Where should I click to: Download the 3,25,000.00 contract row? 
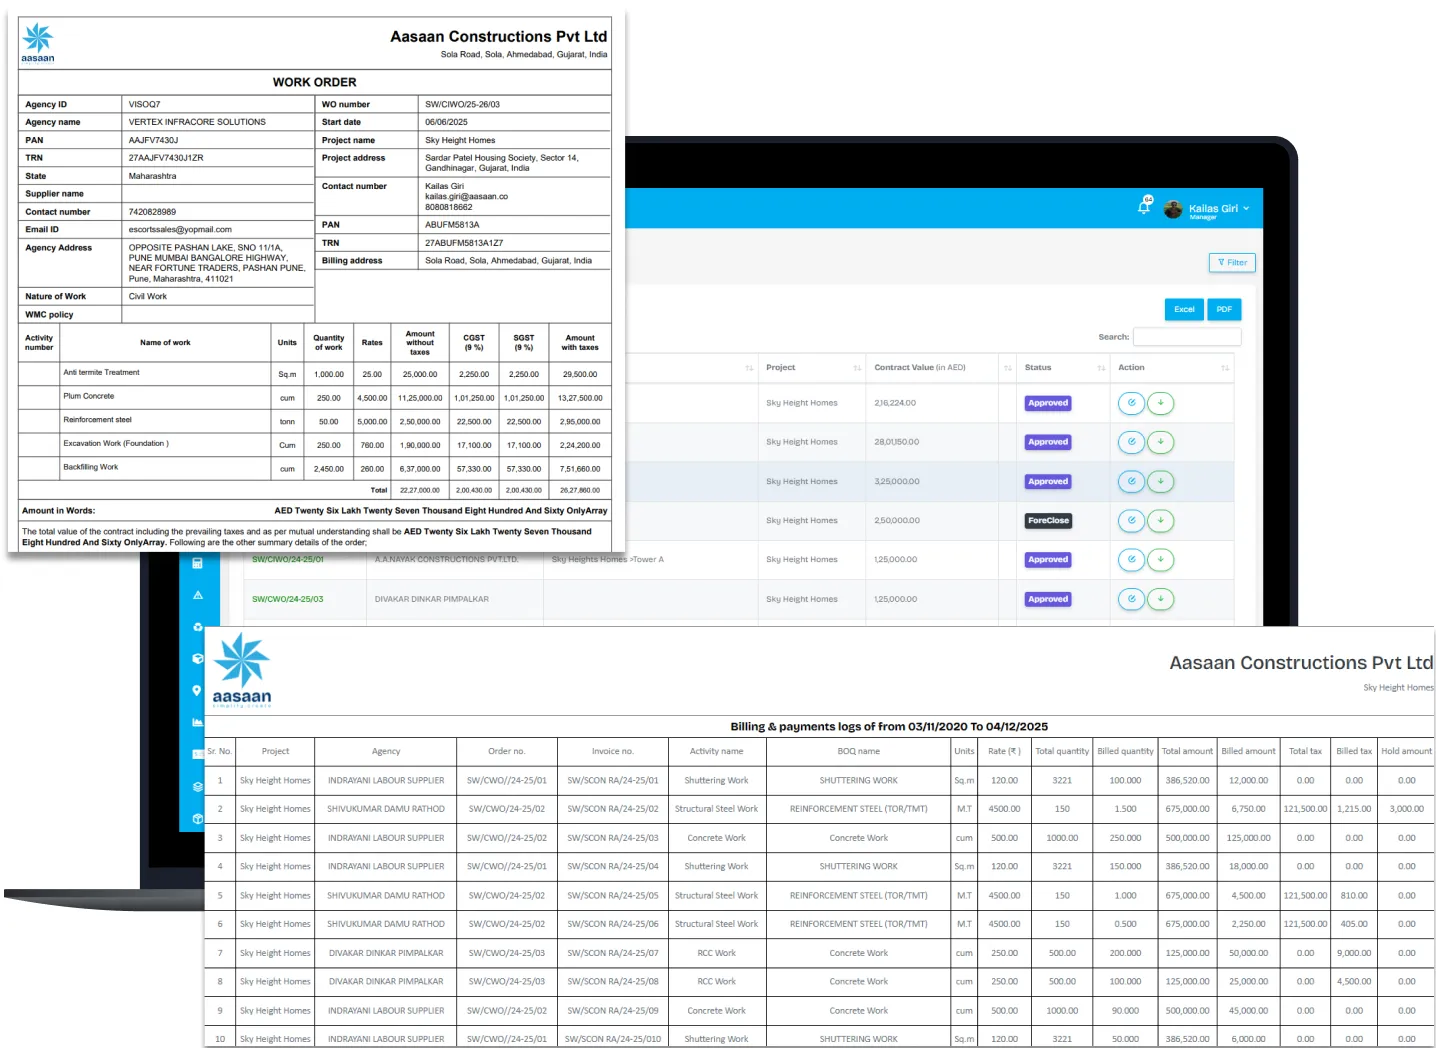1160,481
